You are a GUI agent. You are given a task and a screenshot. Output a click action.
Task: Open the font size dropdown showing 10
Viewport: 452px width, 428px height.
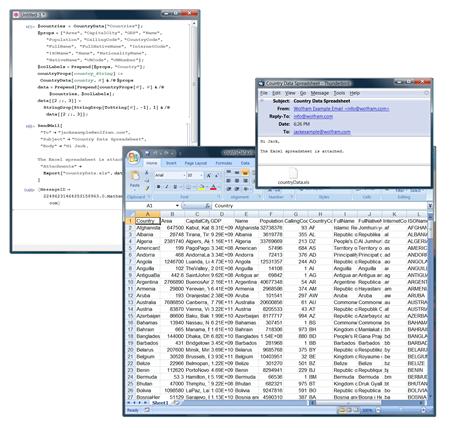[201, 175]
